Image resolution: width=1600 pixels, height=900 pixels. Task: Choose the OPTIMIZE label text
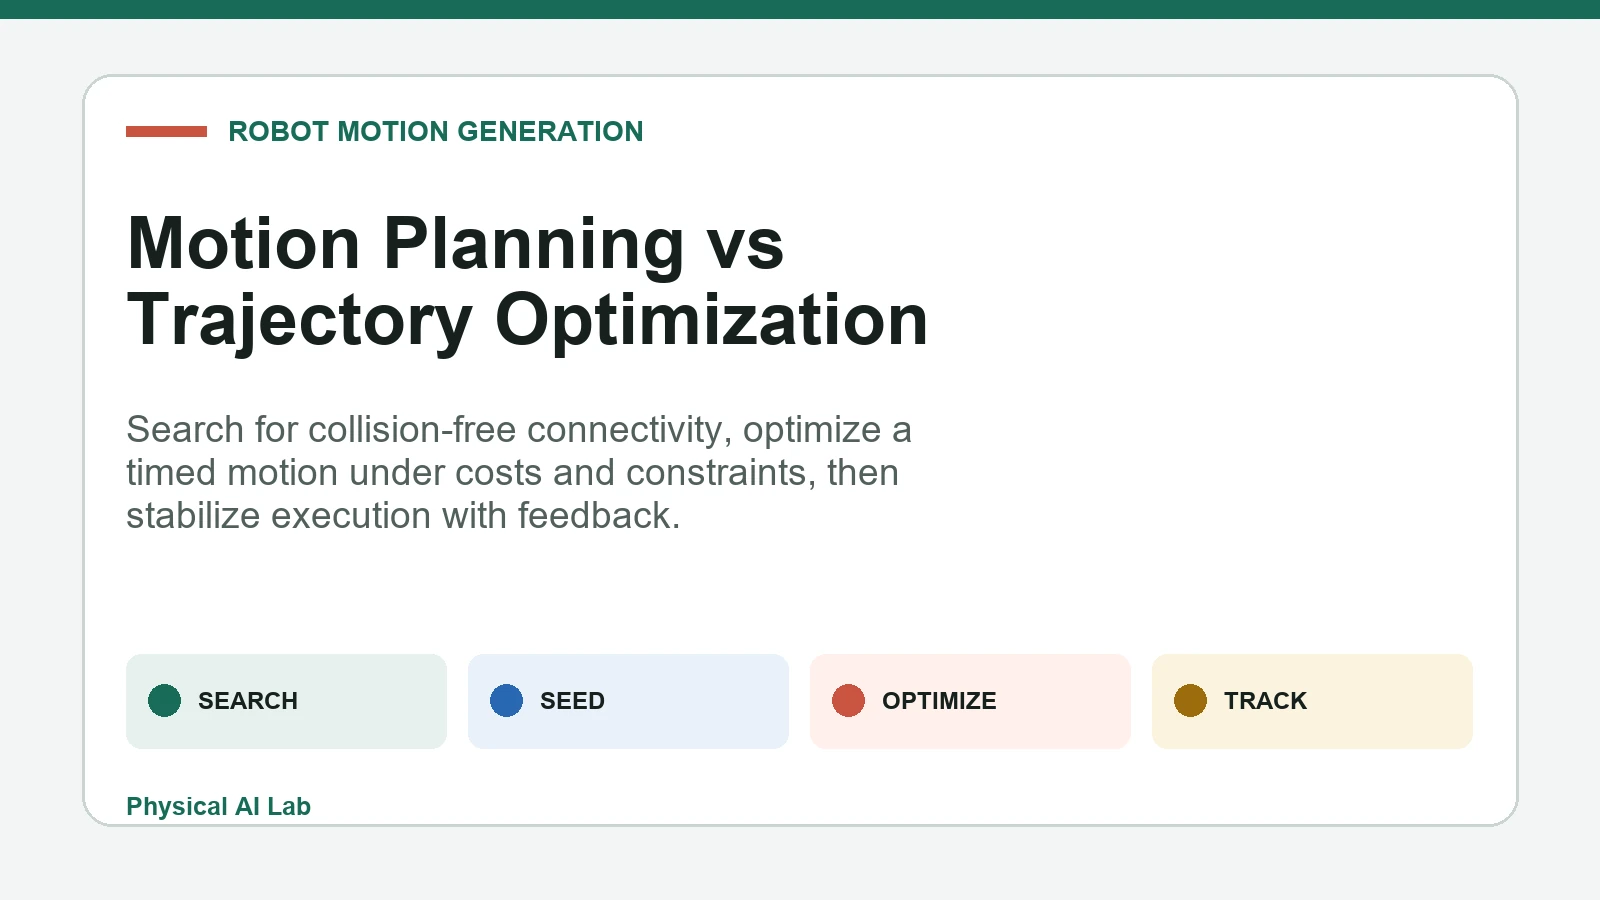tap(939, 701)
